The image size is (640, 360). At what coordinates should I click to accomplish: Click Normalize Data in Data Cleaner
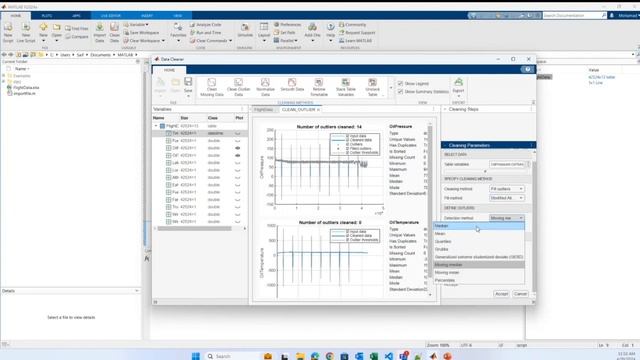click(x=265, y=87)
